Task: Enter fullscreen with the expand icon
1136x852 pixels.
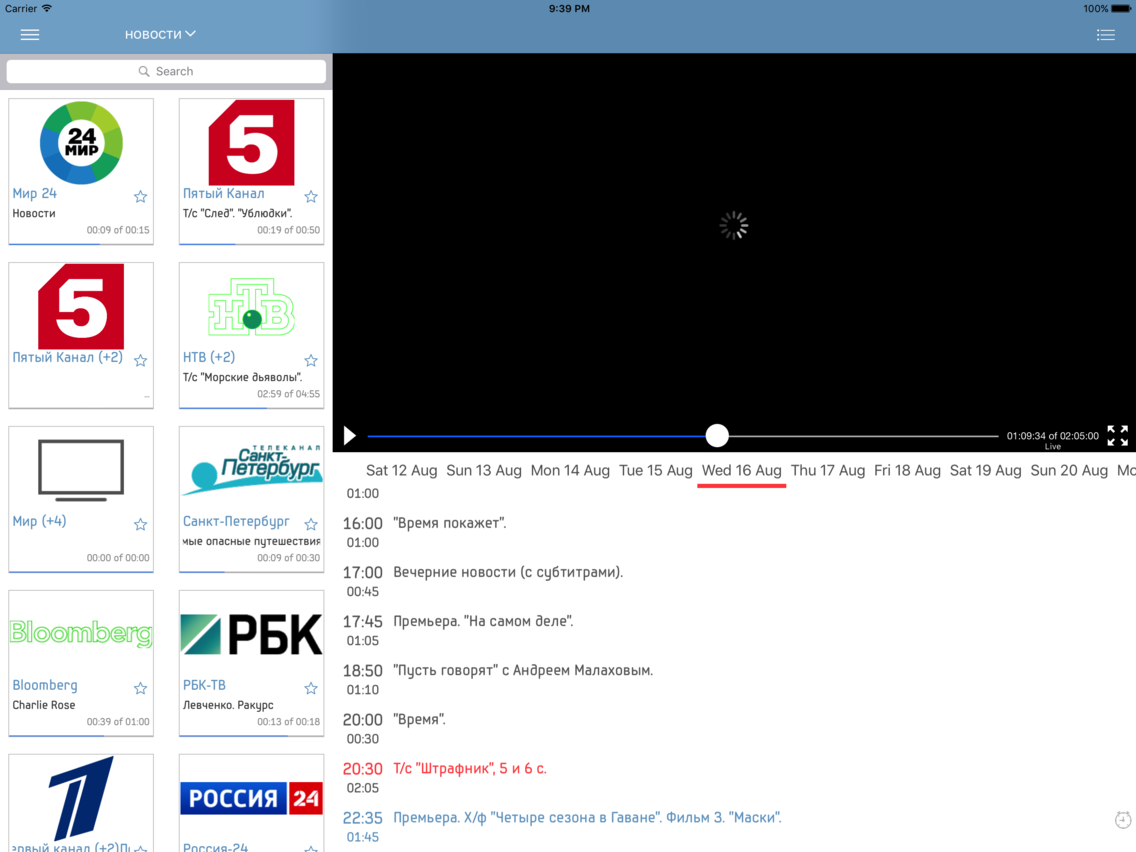Action: click(1117, 435)
